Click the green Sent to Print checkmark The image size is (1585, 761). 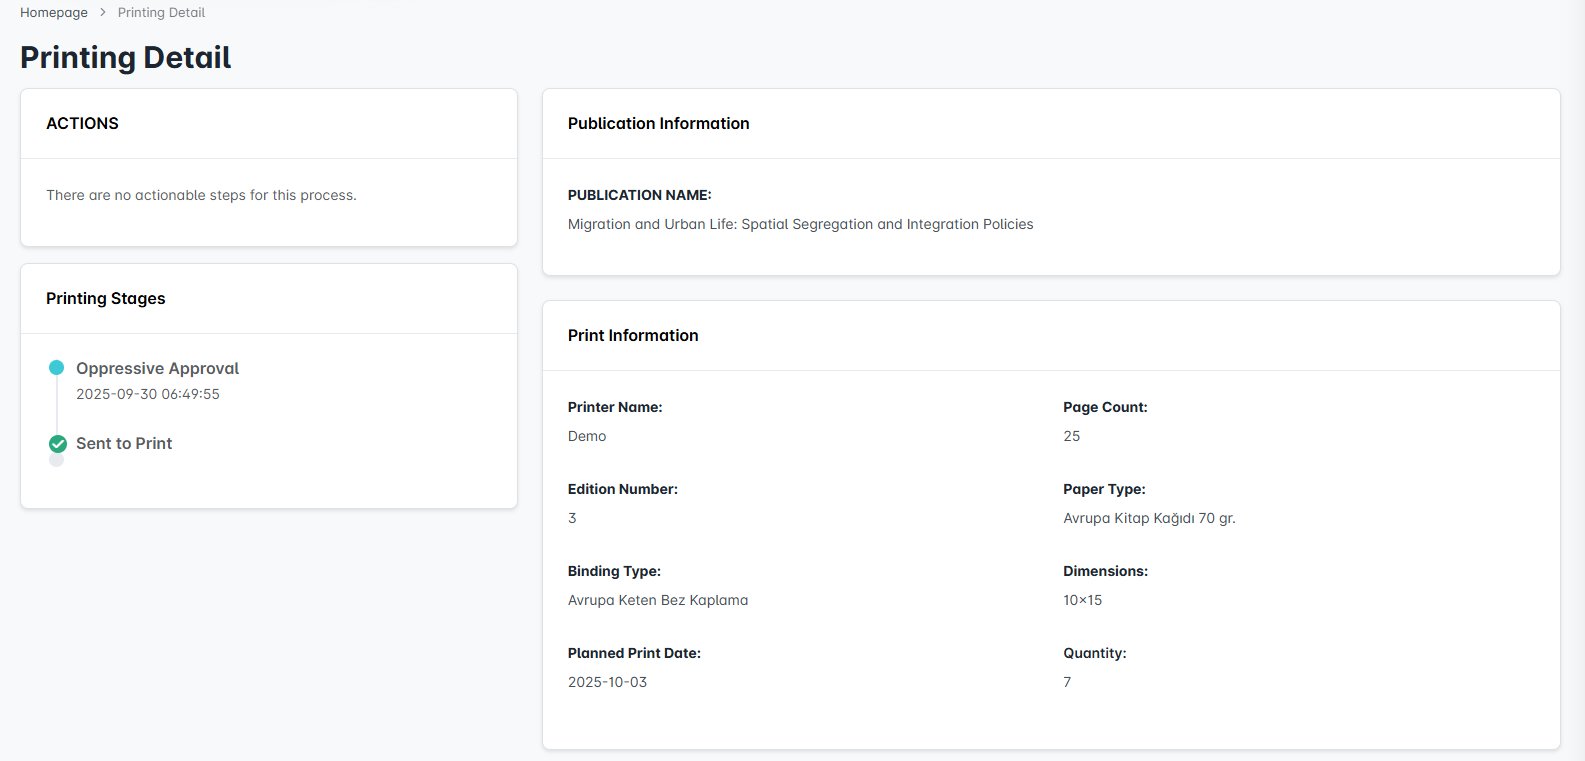click(x=58, y=443)
